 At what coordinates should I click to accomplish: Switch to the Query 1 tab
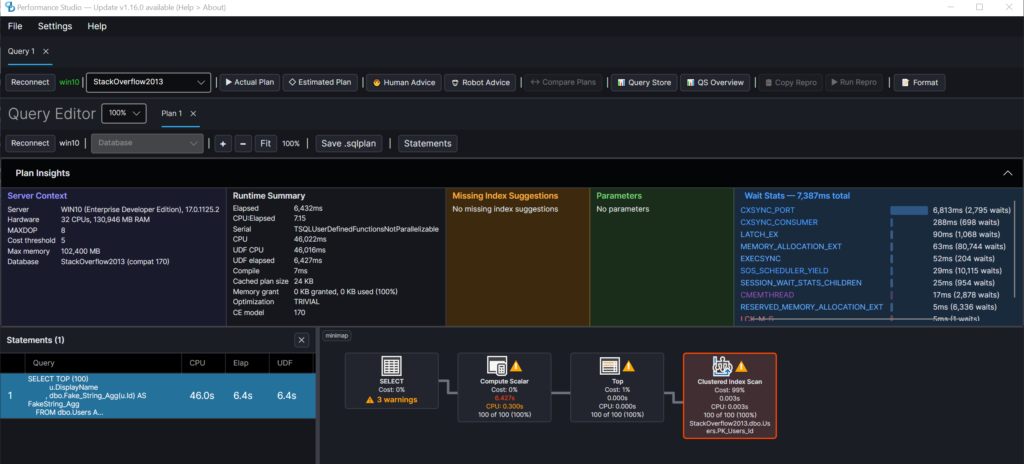coord(22,52)
